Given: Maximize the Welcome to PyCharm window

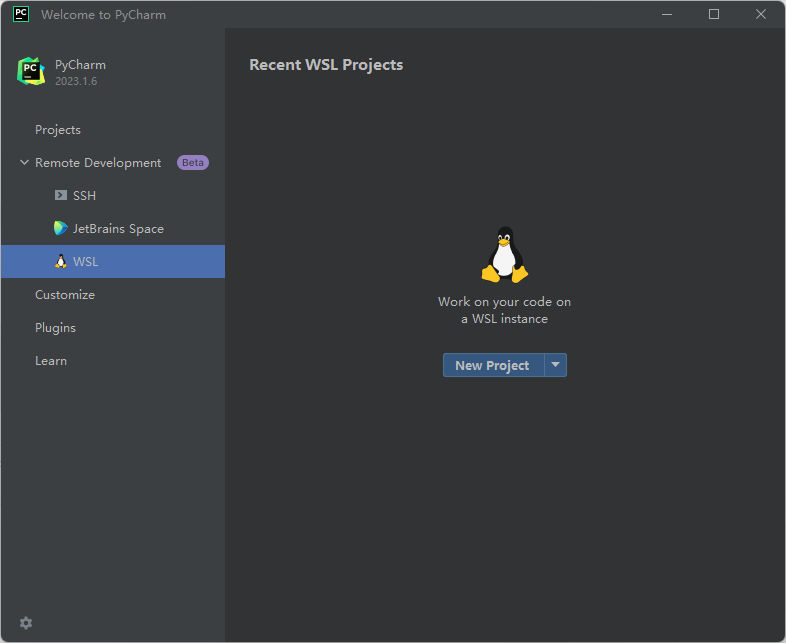Looking at the screenshot, I should tap(714, 14).
